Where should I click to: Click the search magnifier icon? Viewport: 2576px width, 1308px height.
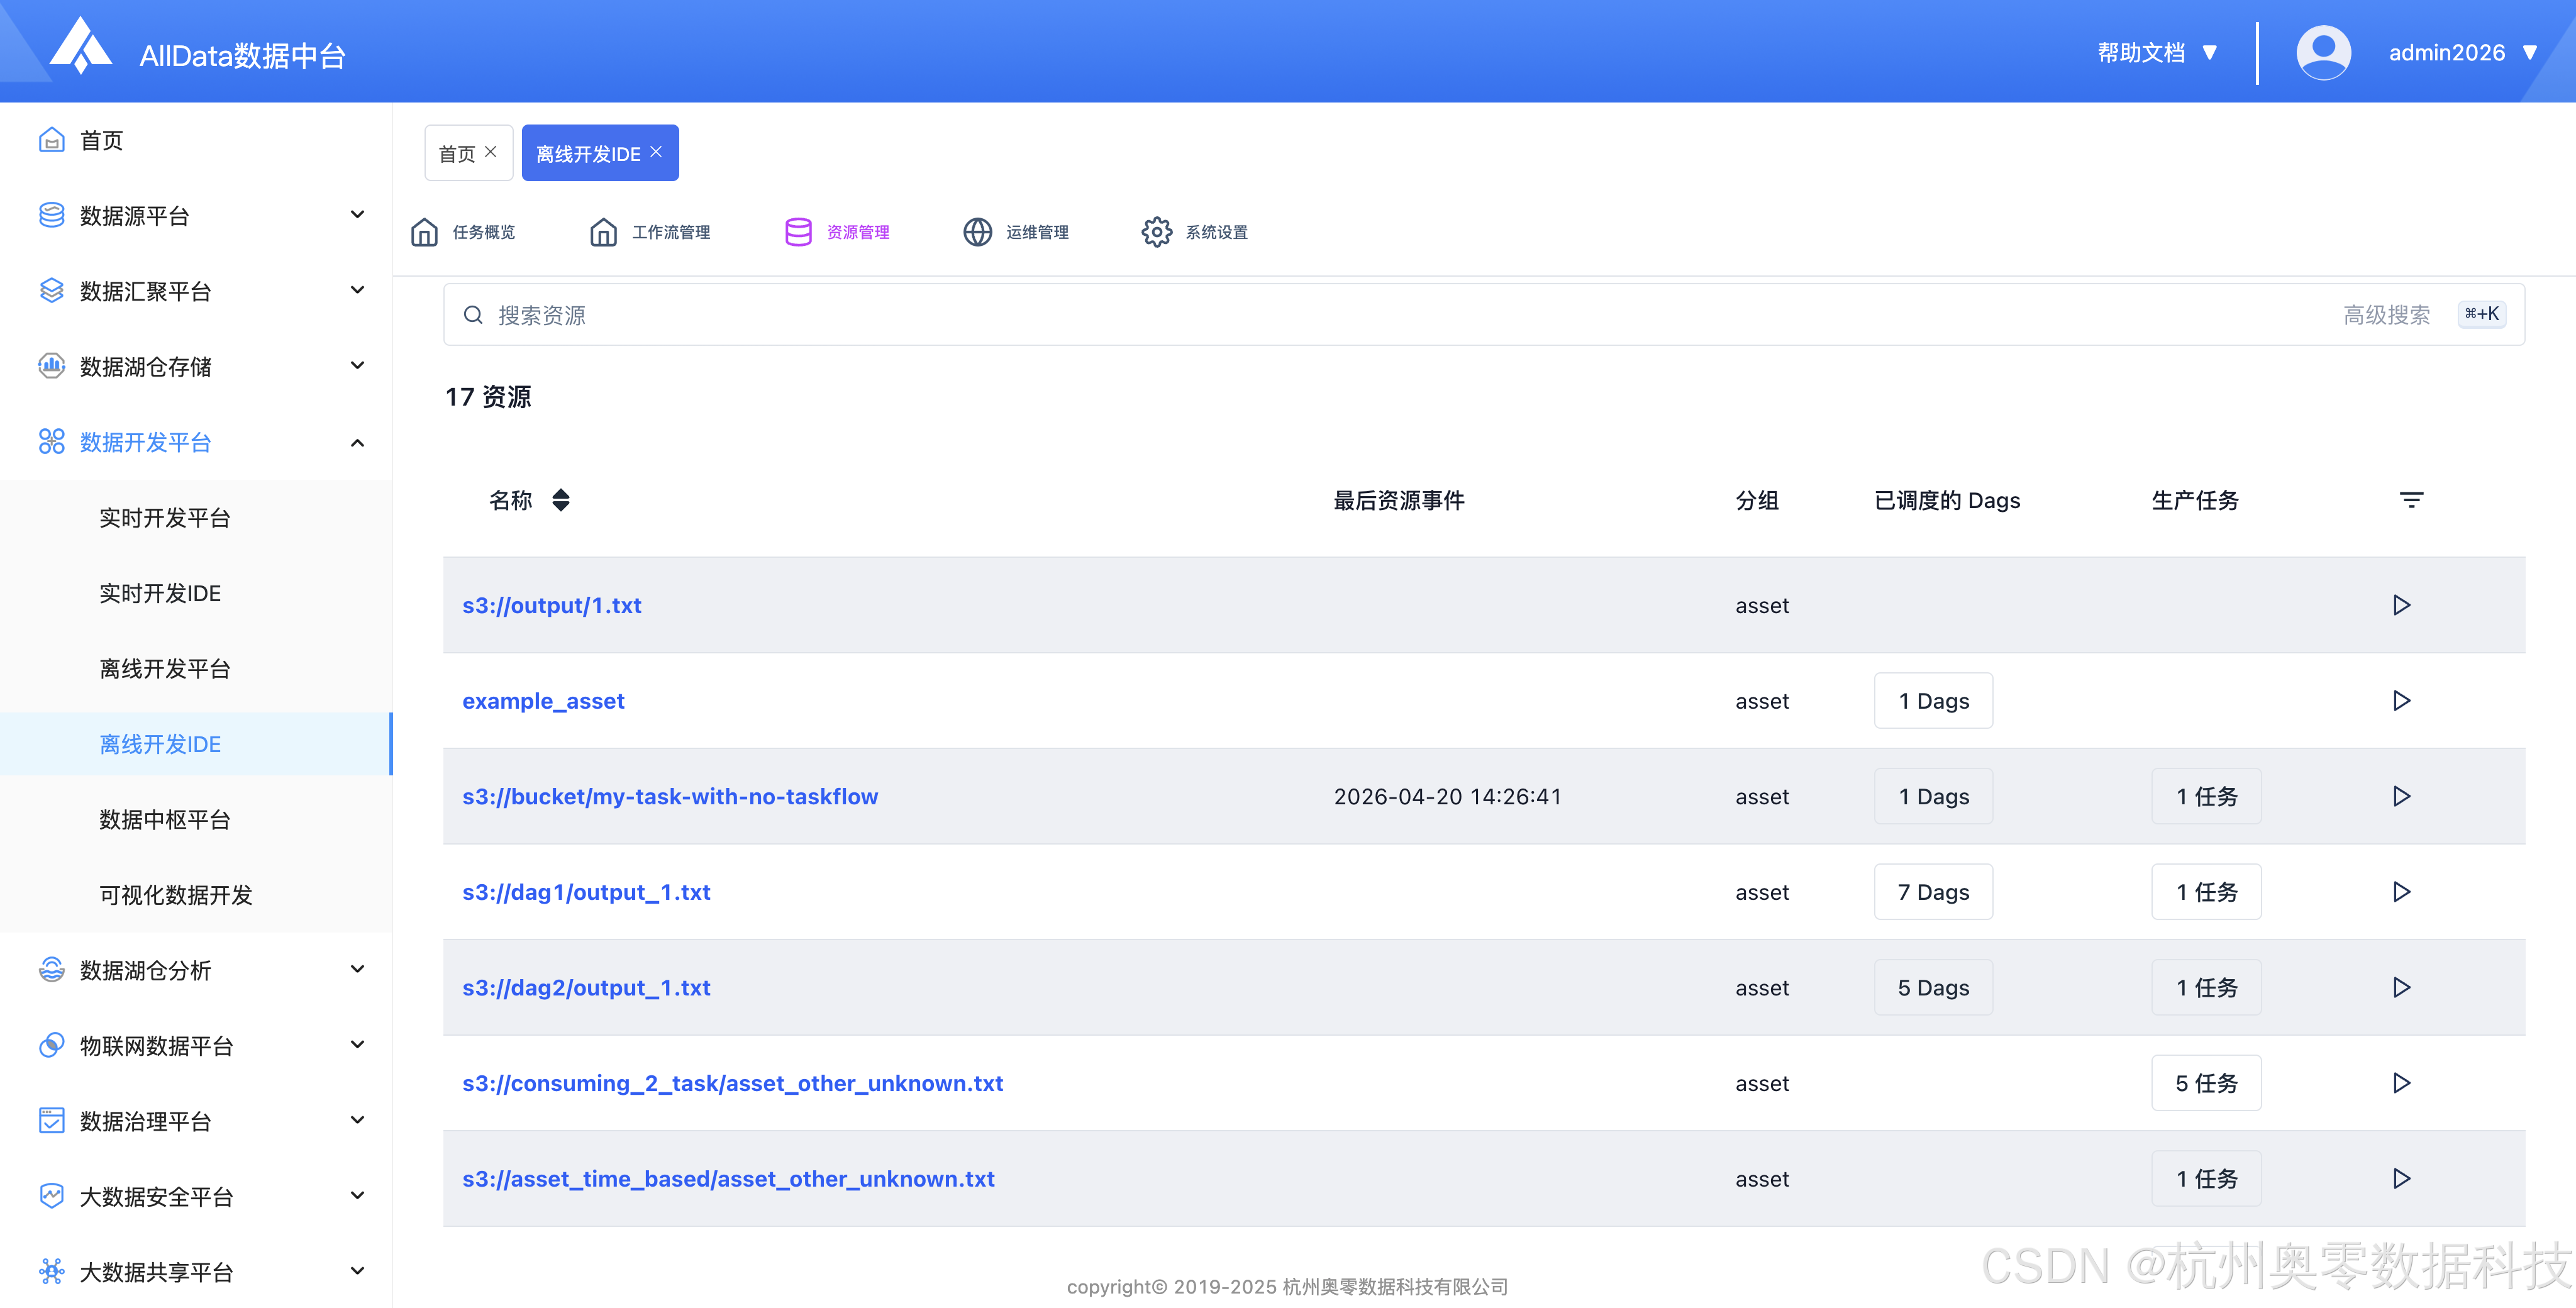coord(473,315)
